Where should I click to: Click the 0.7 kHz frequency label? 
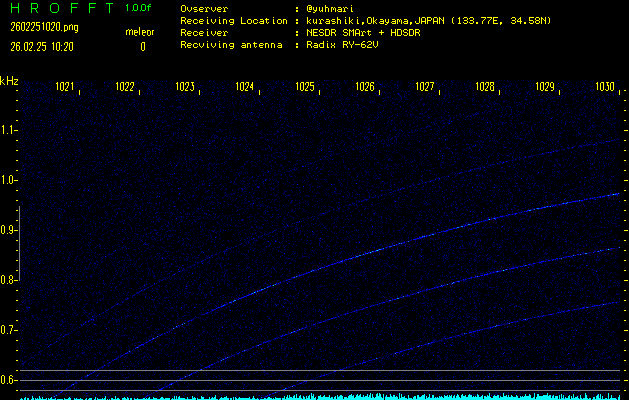click(x=9, y=330)
